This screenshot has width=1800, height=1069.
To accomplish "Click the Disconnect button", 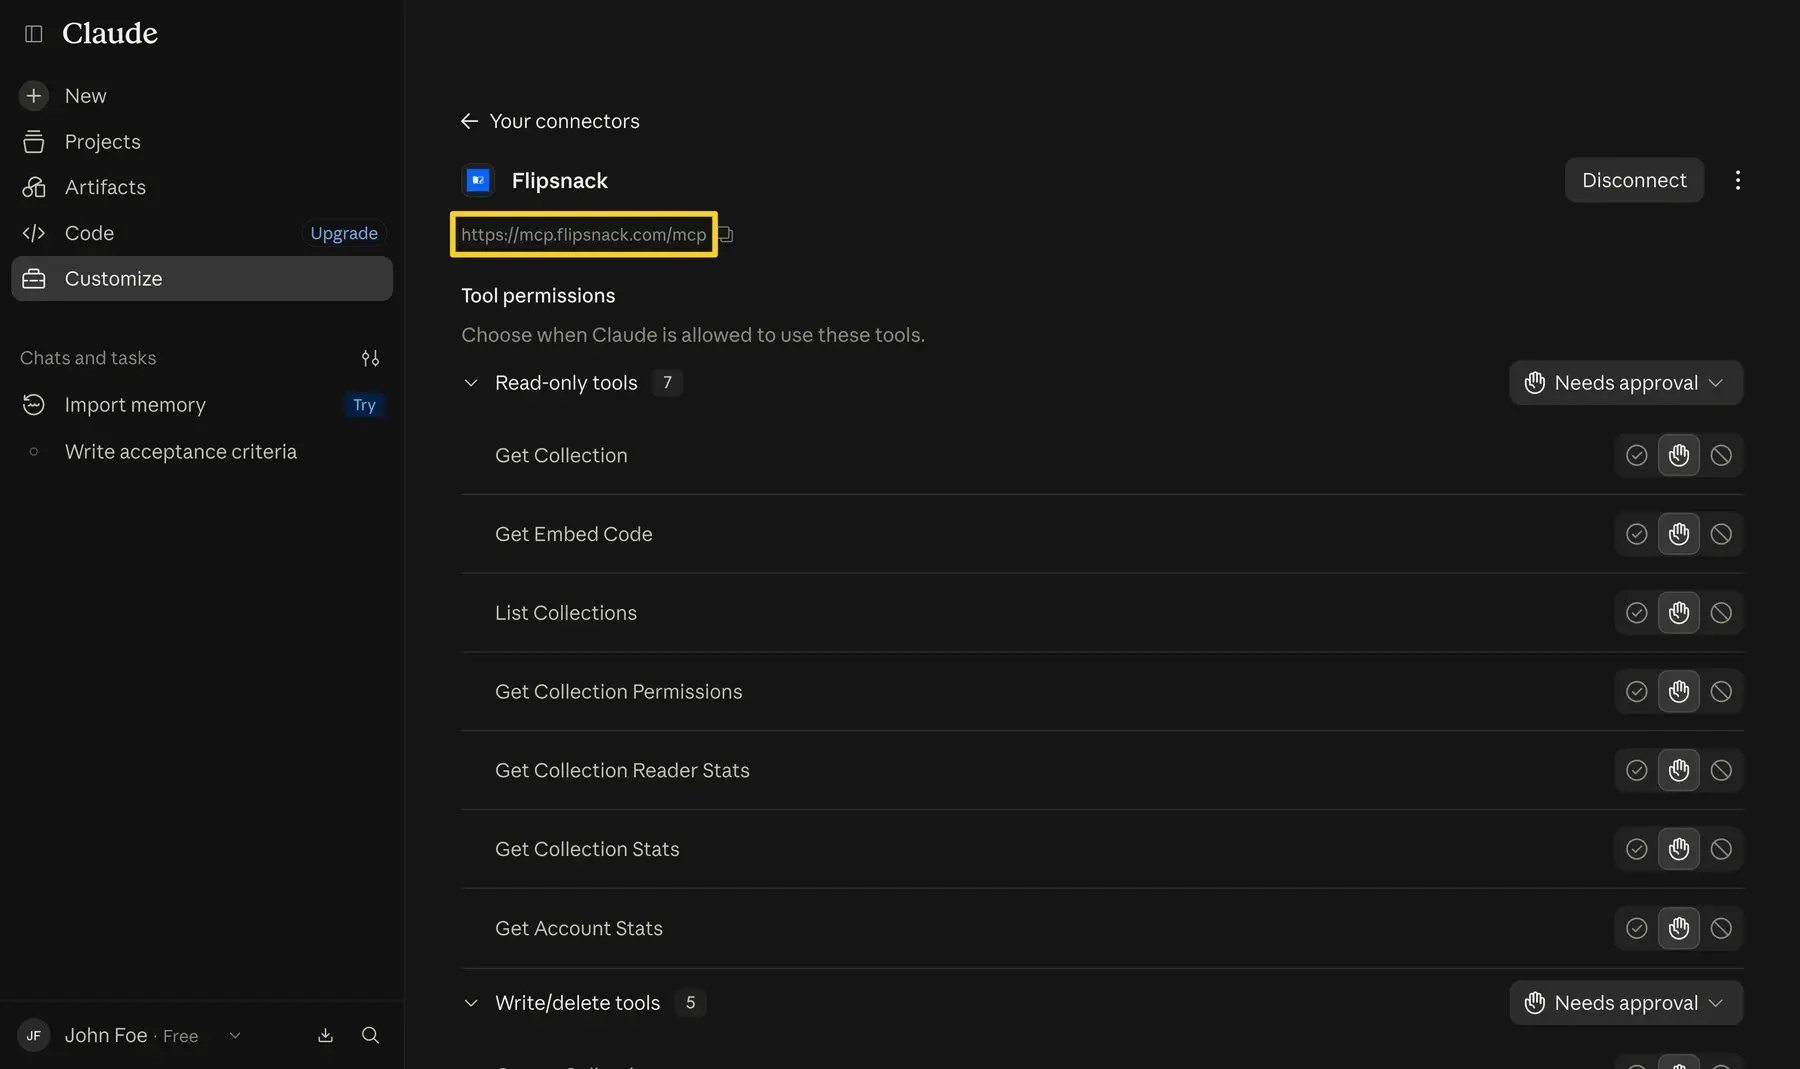I will point(1634,180).
